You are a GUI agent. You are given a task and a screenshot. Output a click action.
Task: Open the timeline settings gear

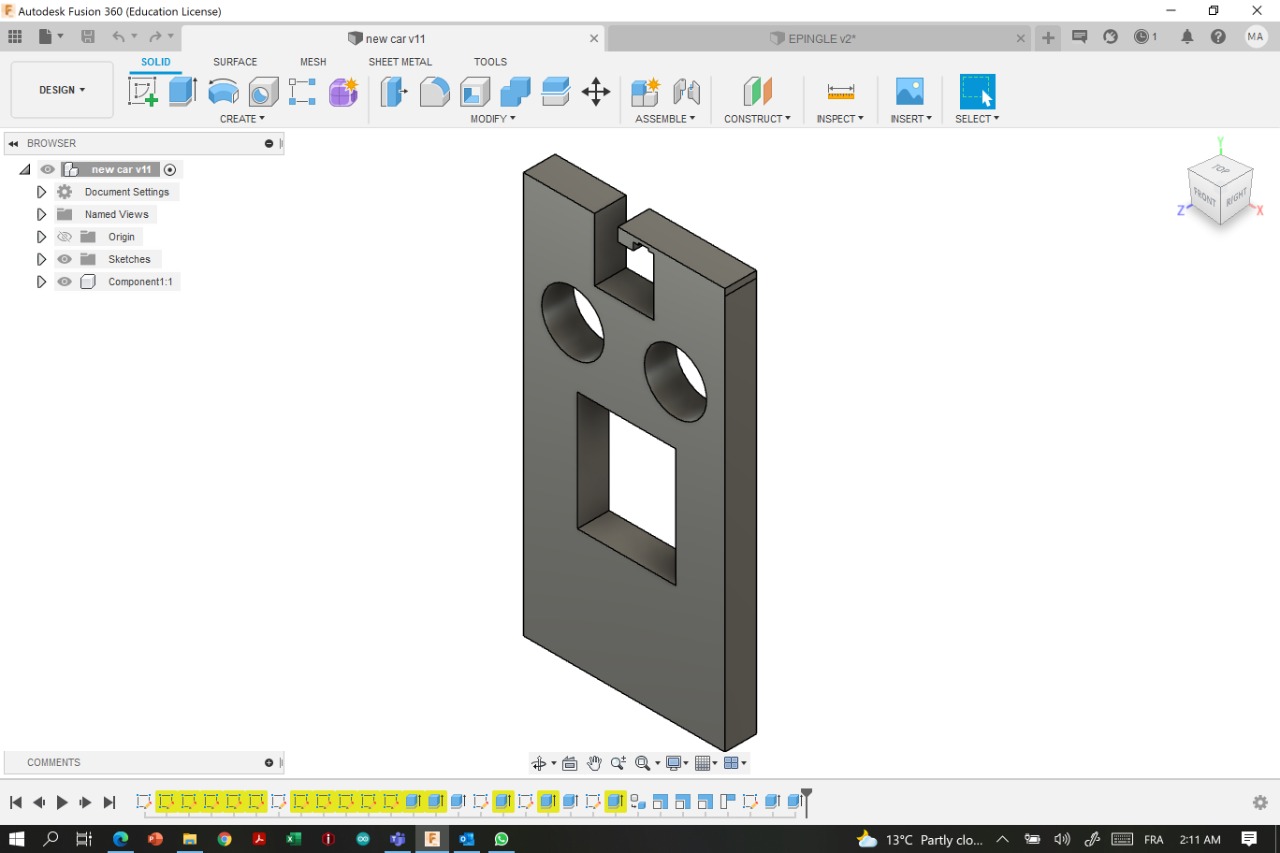click(1260, 802)
